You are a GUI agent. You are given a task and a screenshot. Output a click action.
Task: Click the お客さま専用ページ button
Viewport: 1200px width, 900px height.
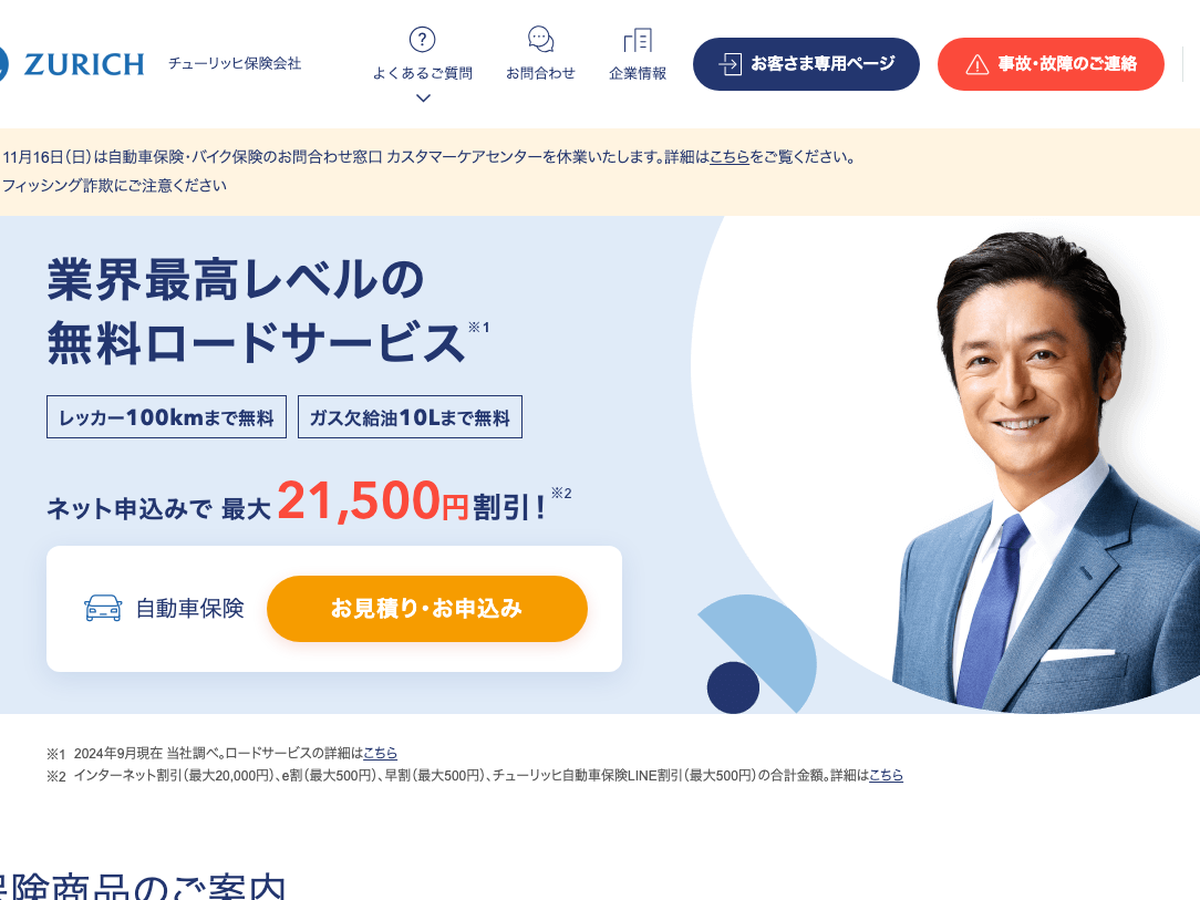(x=806, y=64)
